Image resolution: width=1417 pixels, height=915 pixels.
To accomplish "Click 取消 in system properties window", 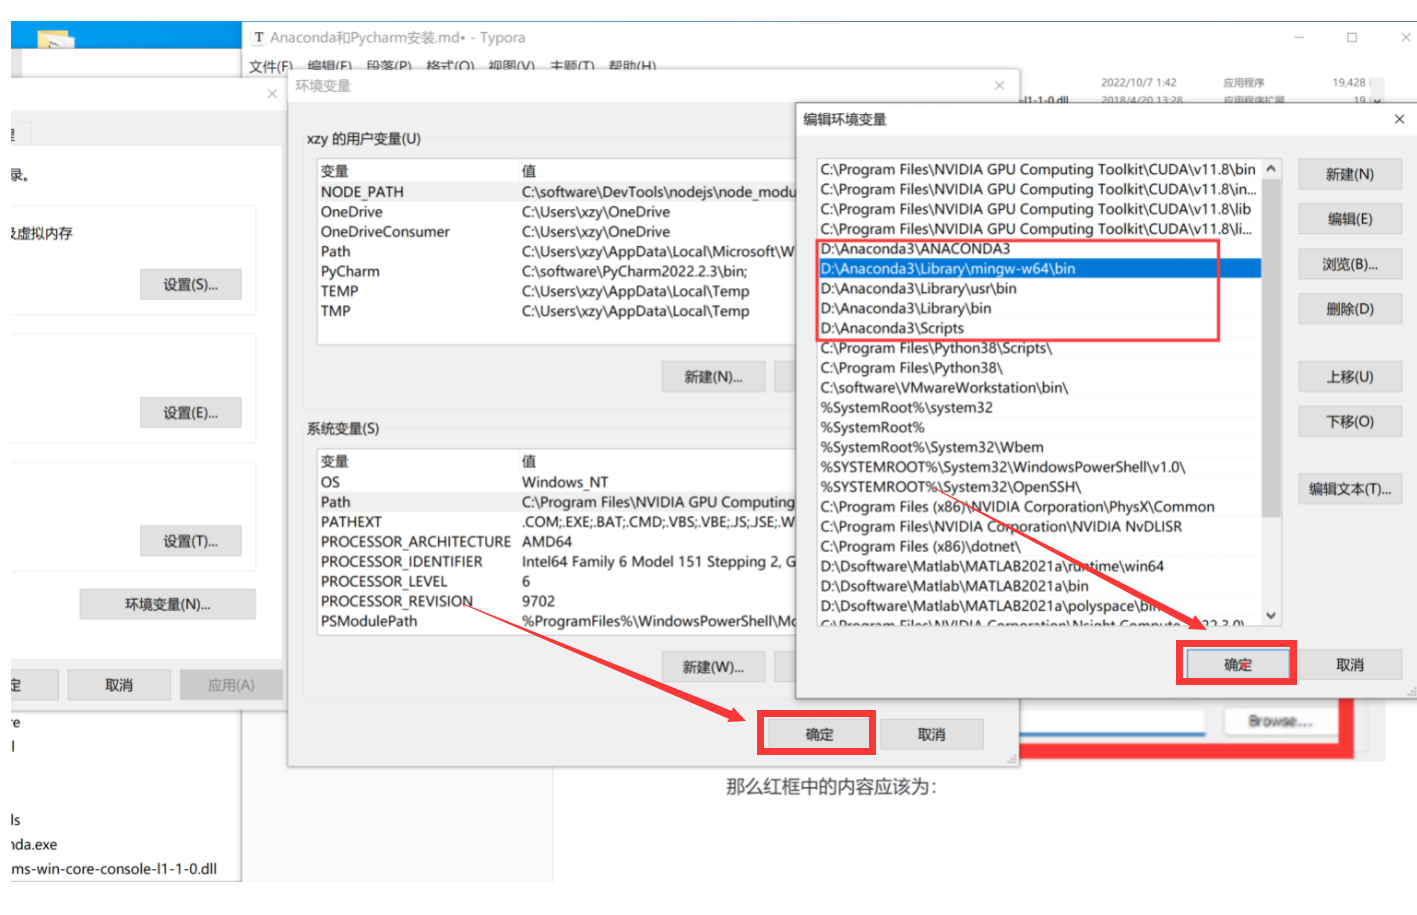I will [119, 685].
